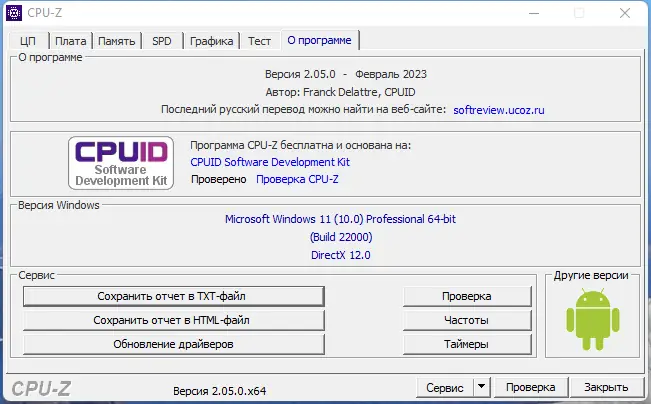Click the CPUID Software Development Kit logo

pyautogui.click(x=121, y=163)
